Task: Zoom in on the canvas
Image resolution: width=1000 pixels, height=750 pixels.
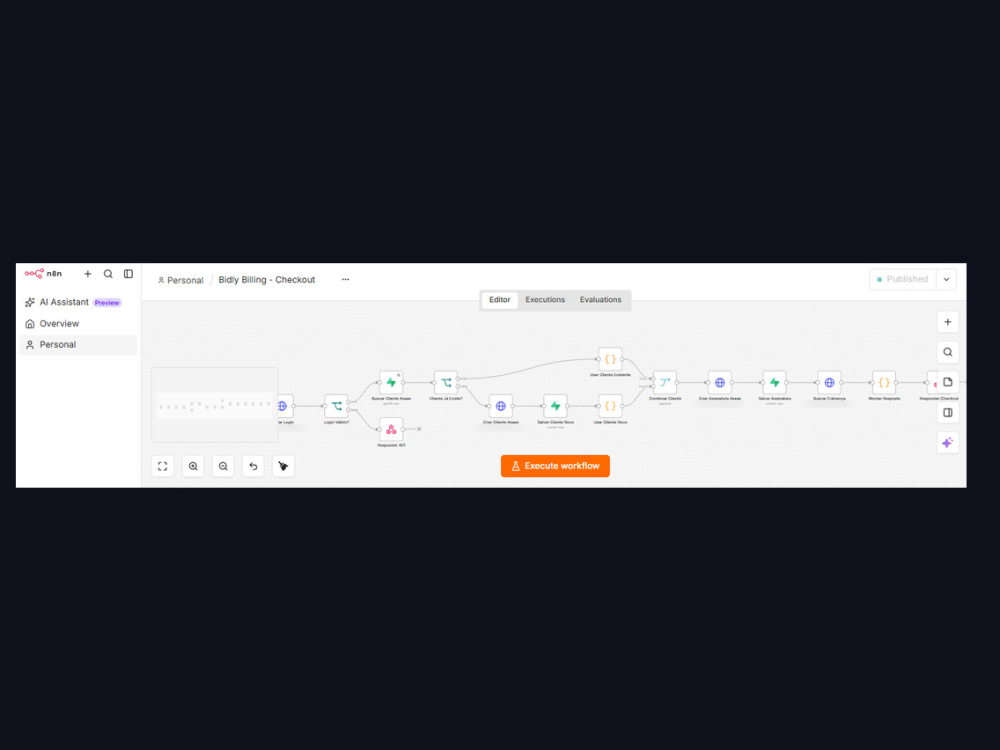Action: click(x=193, y=466)
